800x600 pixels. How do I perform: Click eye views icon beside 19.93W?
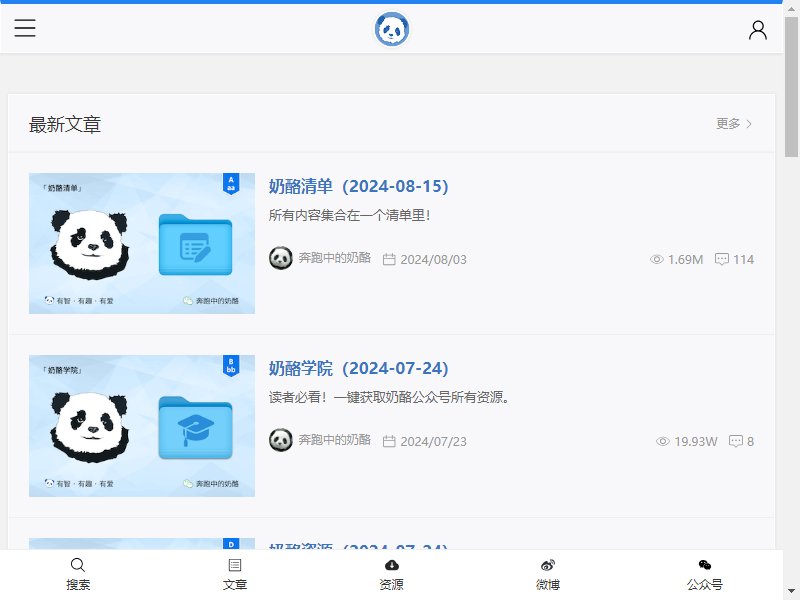663,441
